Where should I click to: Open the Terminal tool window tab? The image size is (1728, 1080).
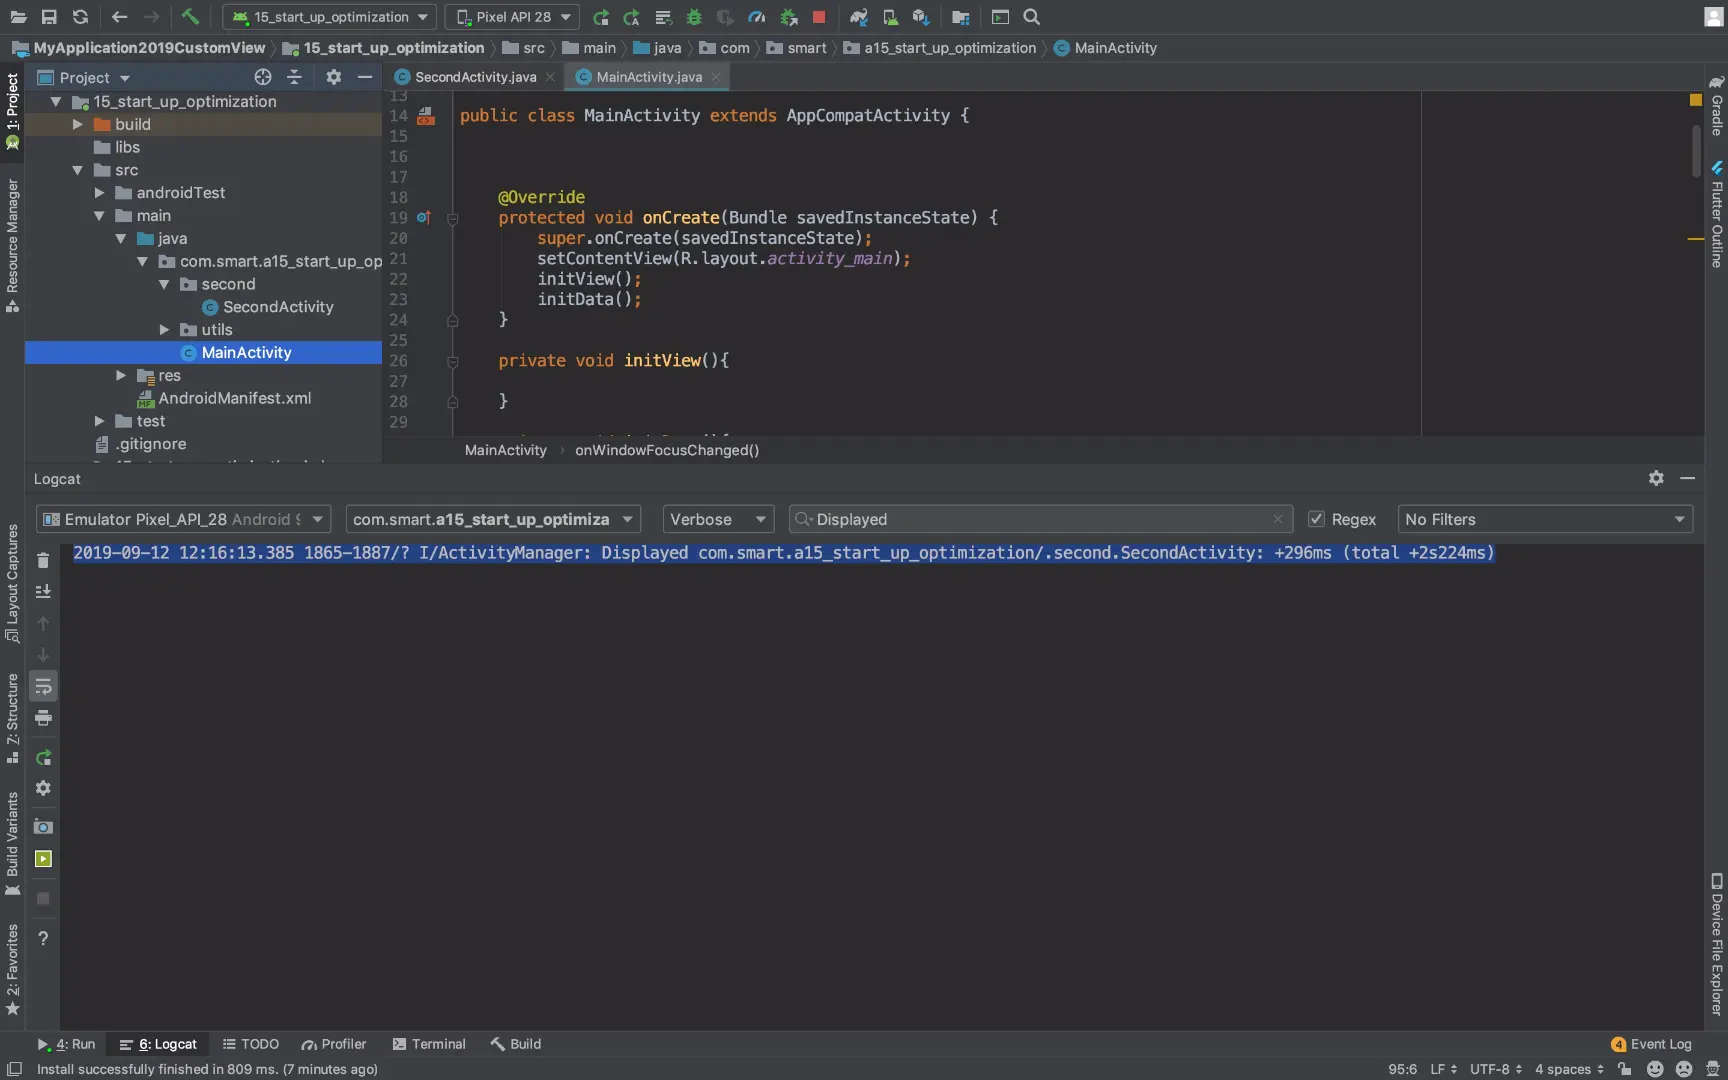tap(429, 1044)
